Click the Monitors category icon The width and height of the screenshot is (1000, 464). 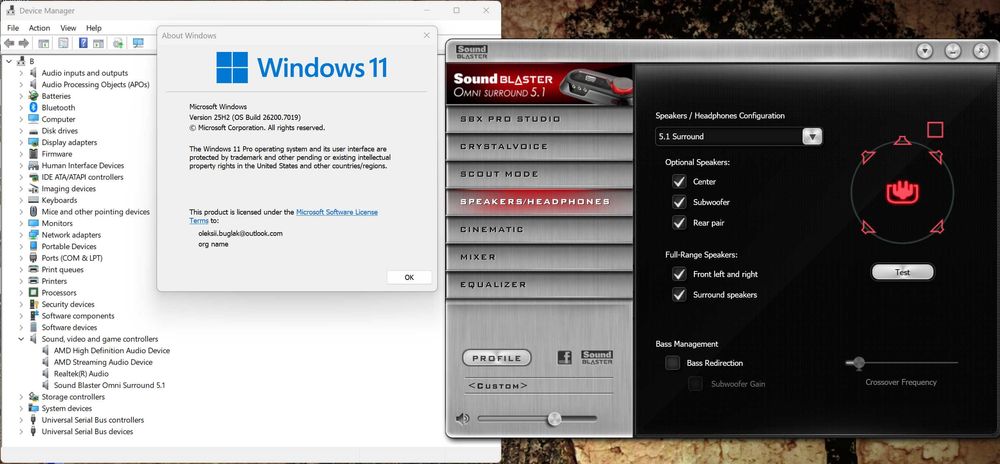point(34,223)
